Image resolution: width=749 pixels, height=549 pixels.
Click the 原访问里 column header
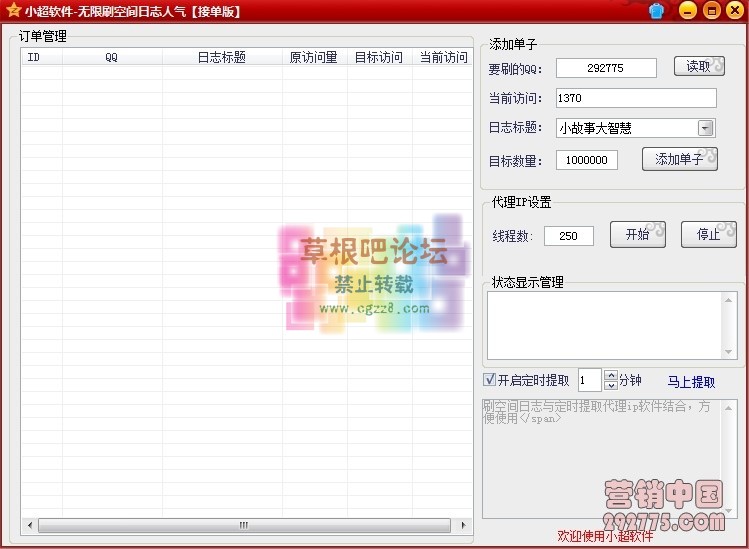(315, 57)
